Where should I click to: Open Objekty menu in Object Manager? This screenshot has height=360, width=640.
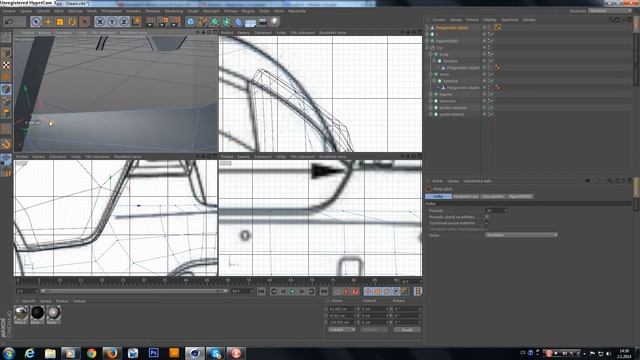(x=489, y=20)
